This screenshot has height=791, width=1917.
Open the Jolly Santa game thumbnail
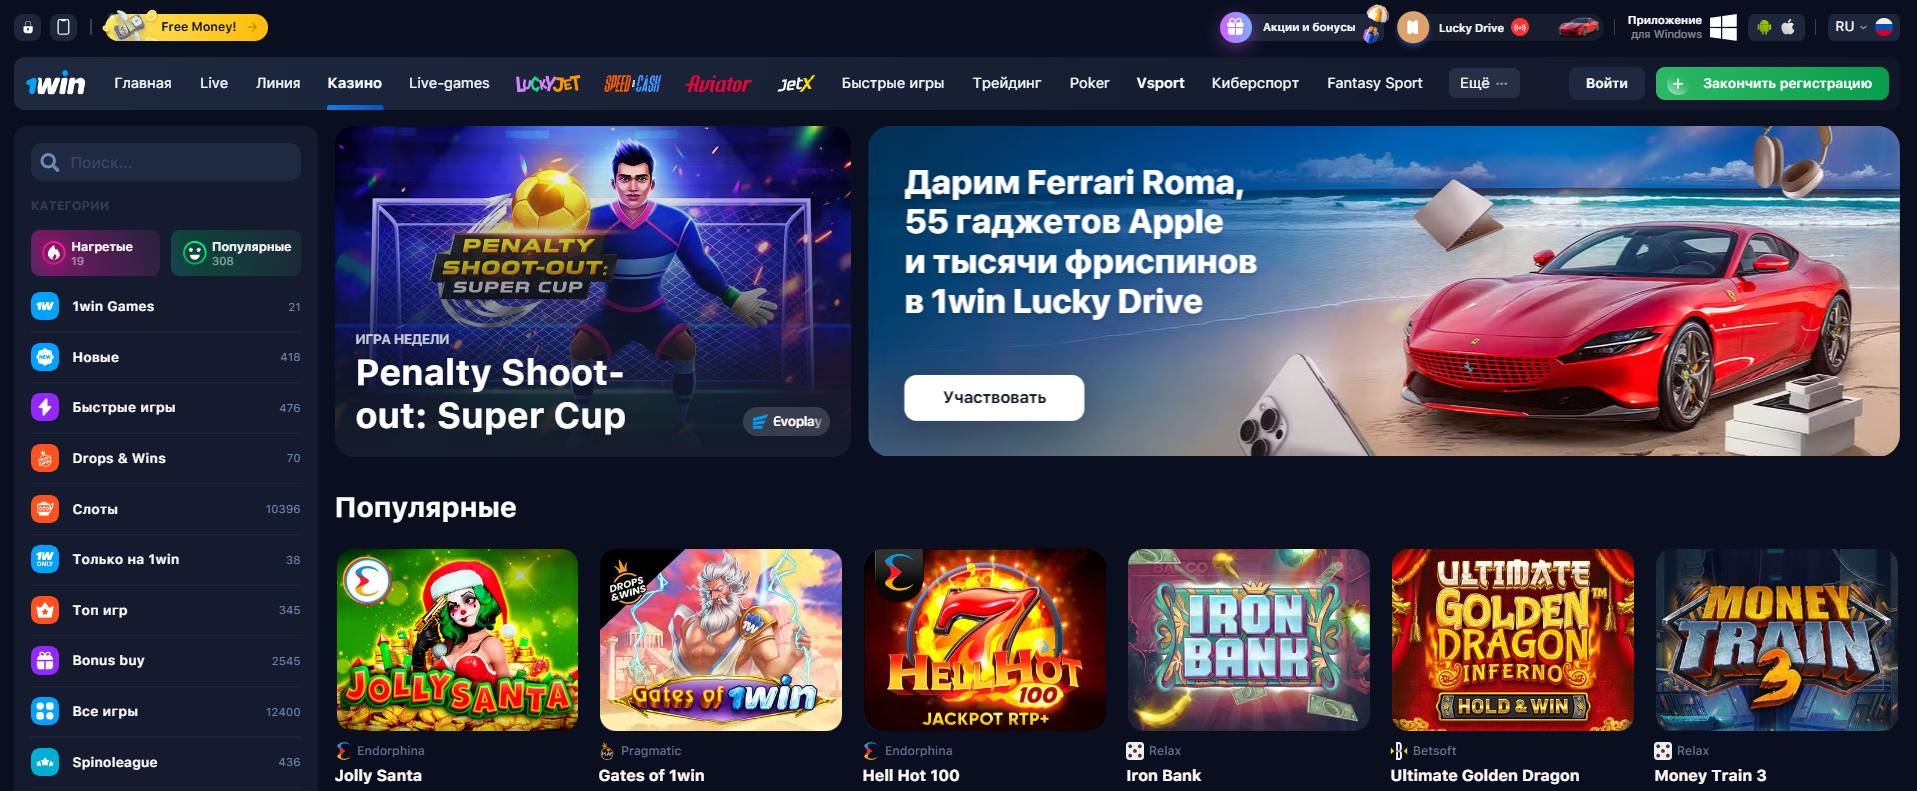[x=457, y=640]
